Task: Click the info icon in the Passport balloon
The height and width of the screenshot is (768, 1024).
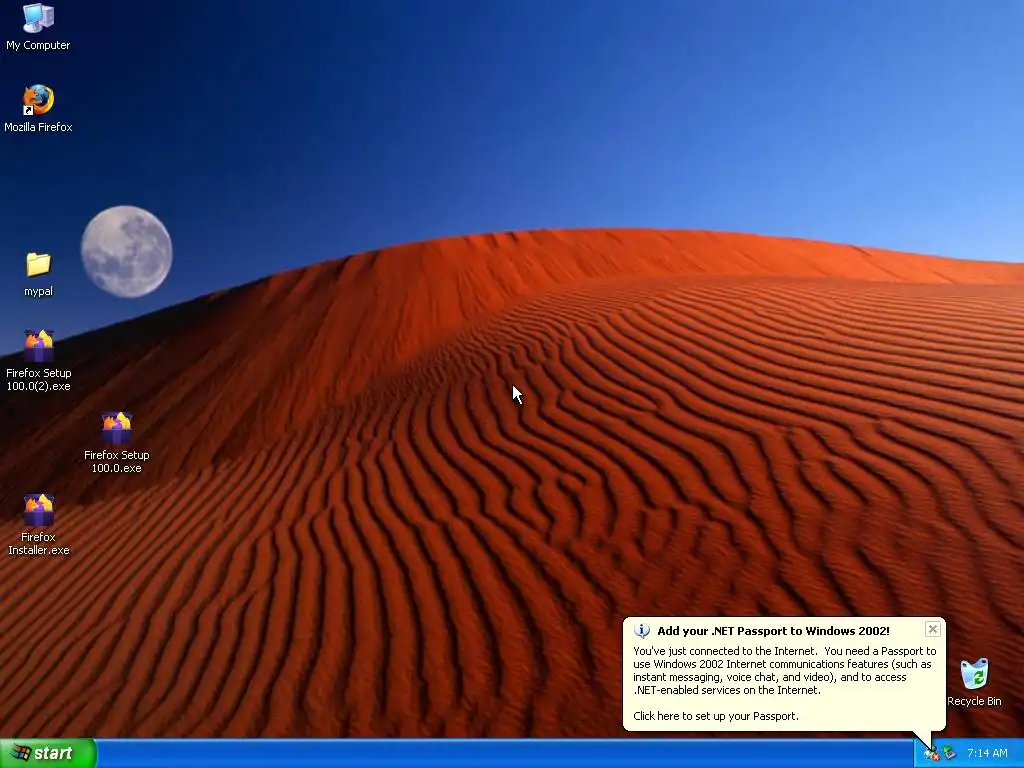Action: 642,631
